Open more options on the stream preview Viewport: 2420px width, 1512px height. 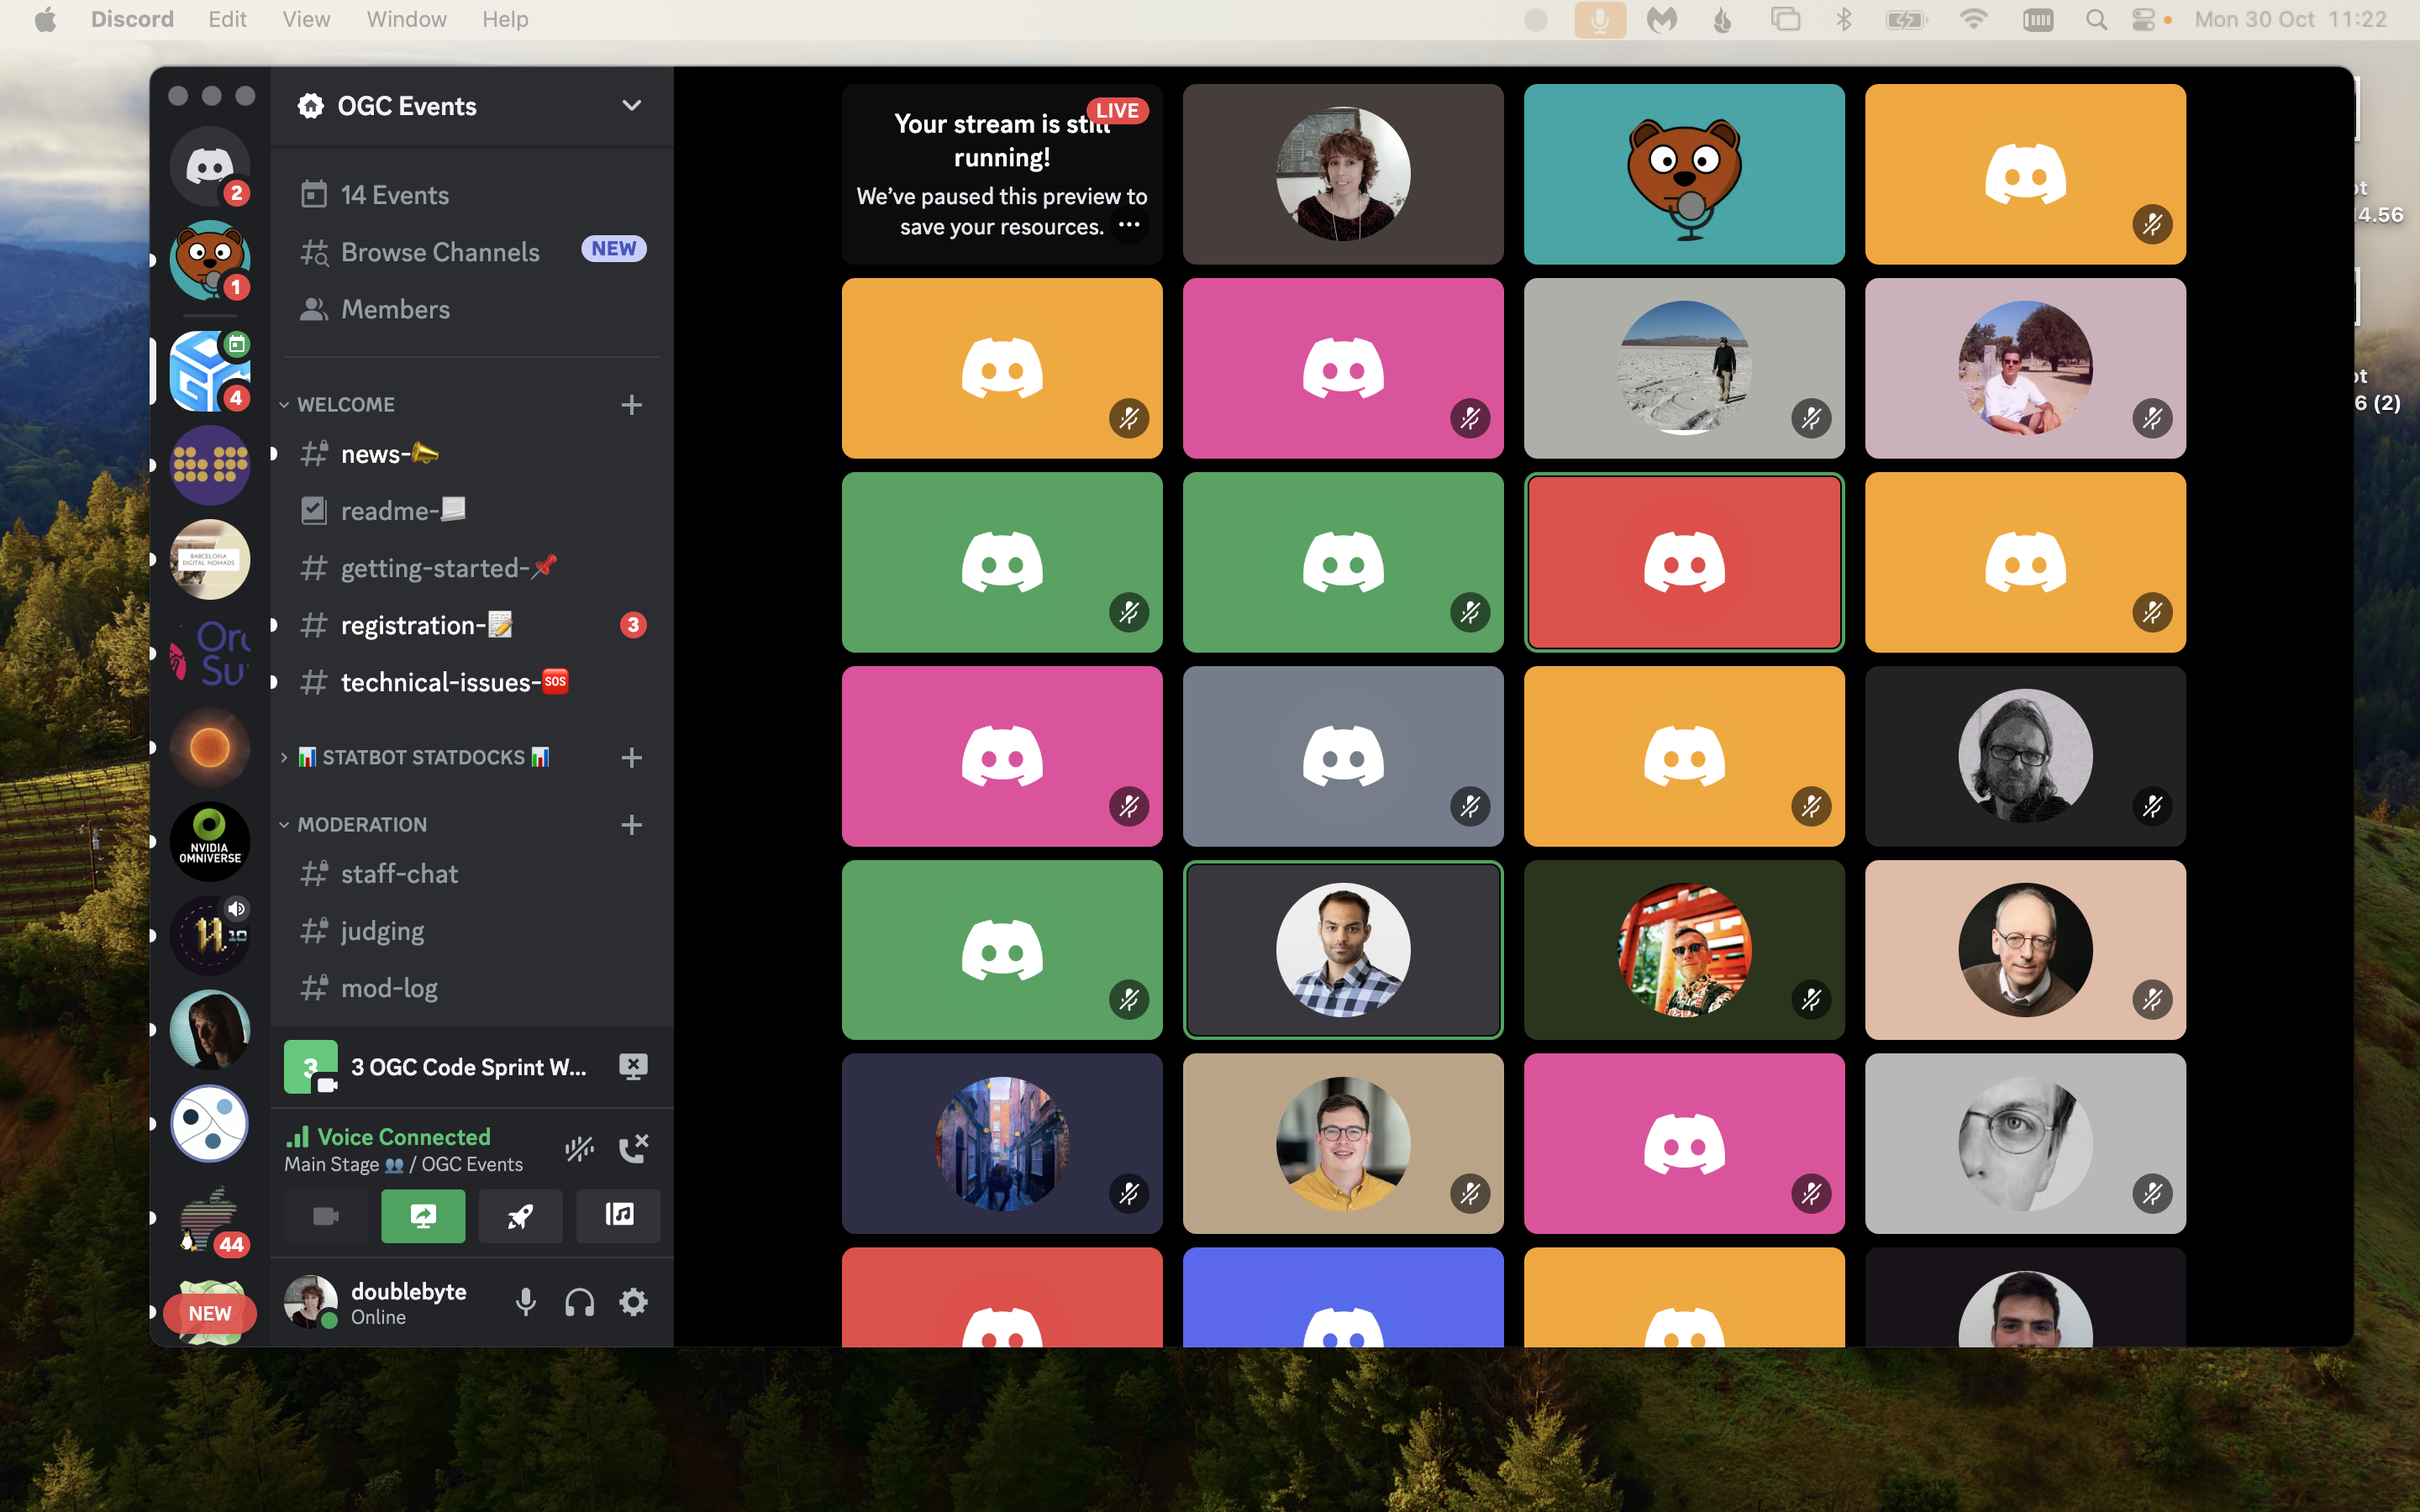coord(1129,225)
